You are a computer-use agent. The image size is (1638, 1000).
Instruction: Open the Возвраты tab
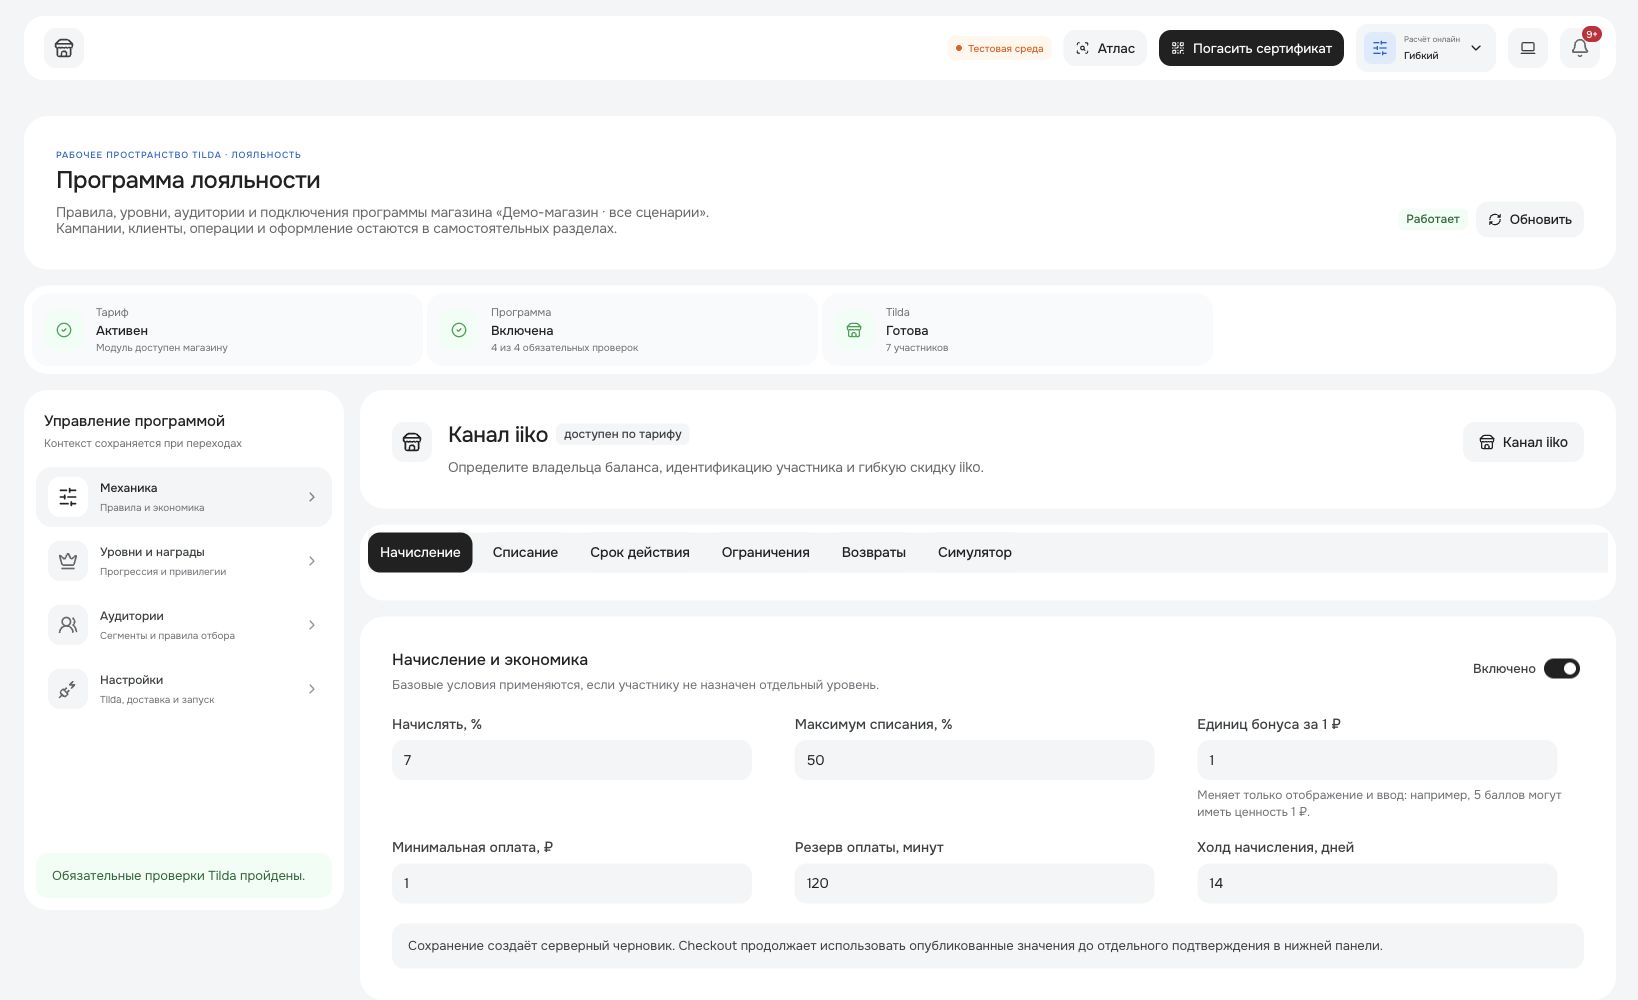click(x=874, y=552)
